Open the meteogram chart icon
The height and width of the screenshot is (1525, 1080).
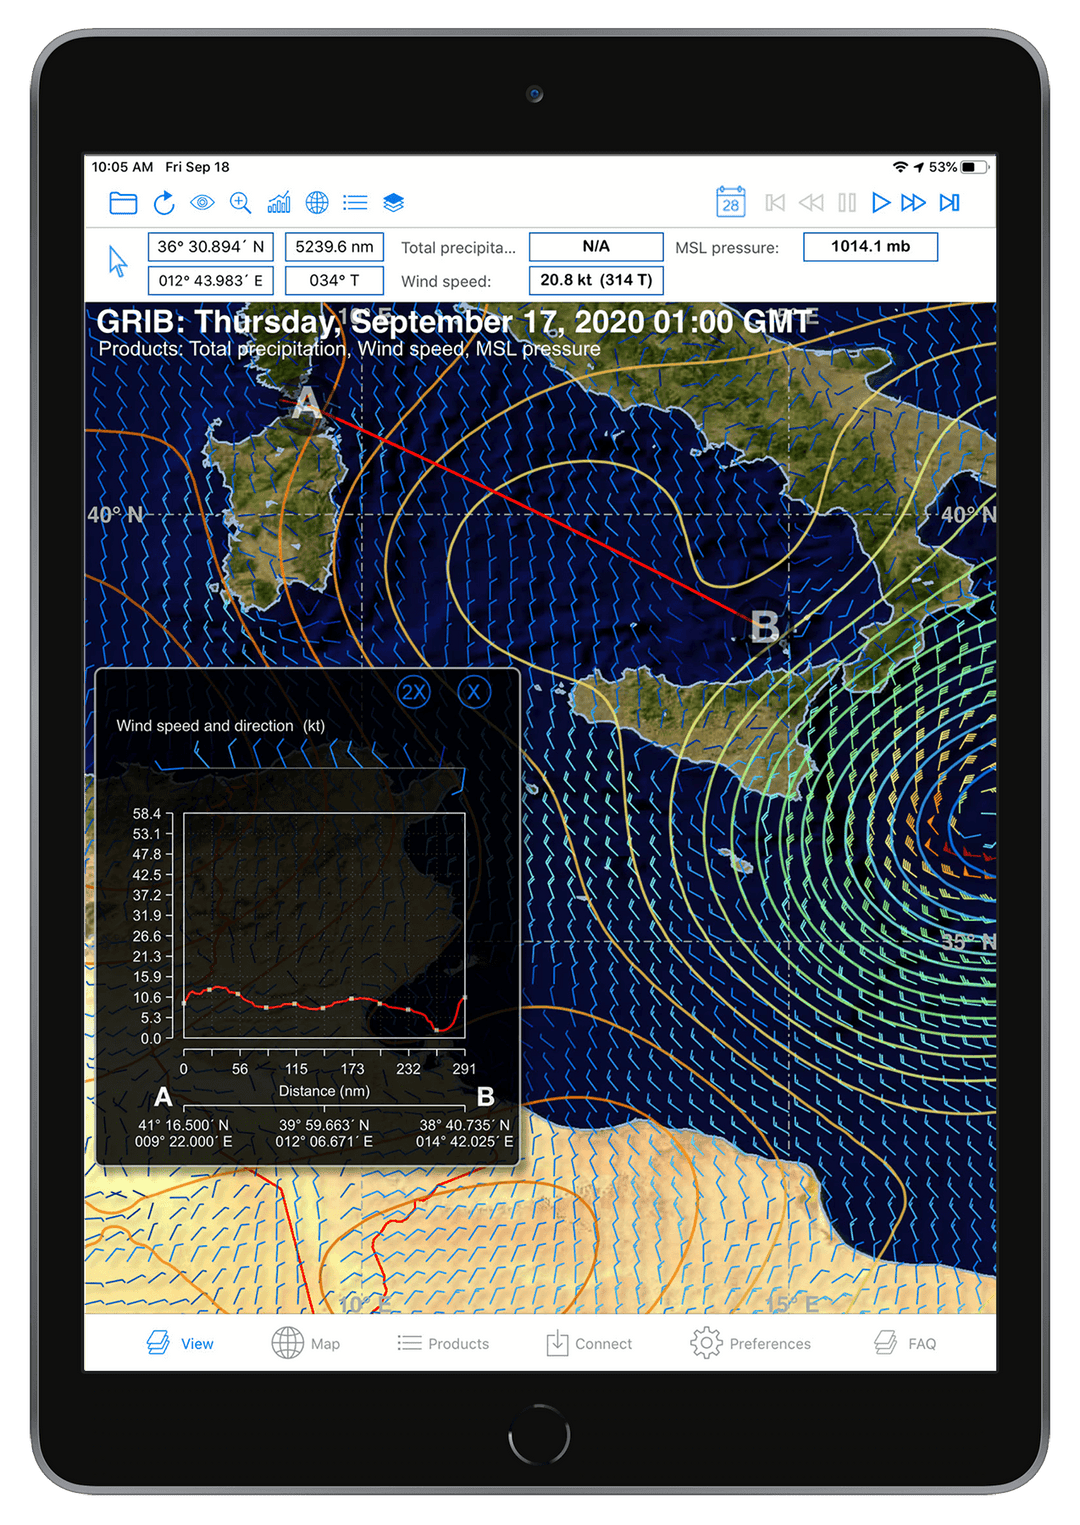click(279, 203)
